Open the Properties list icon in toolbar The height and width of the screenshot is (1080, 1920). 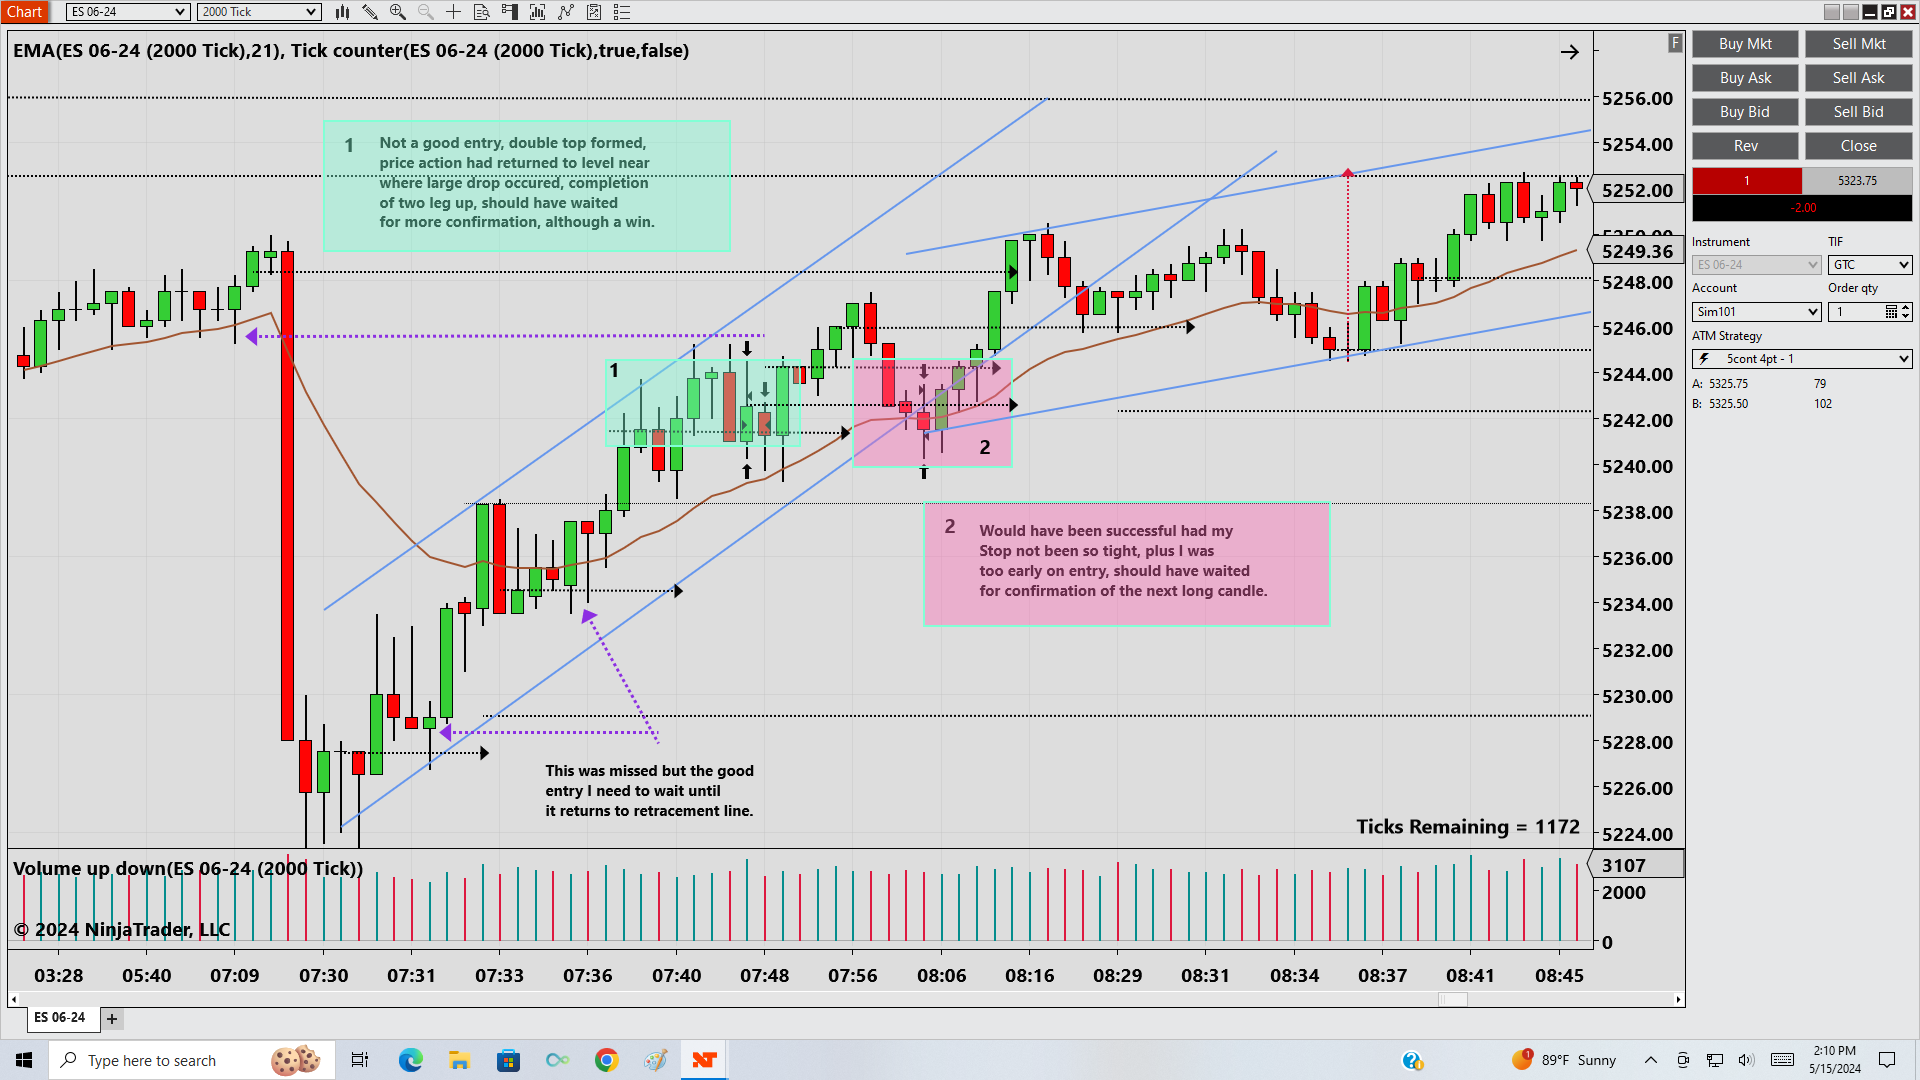tap(622, 12)
